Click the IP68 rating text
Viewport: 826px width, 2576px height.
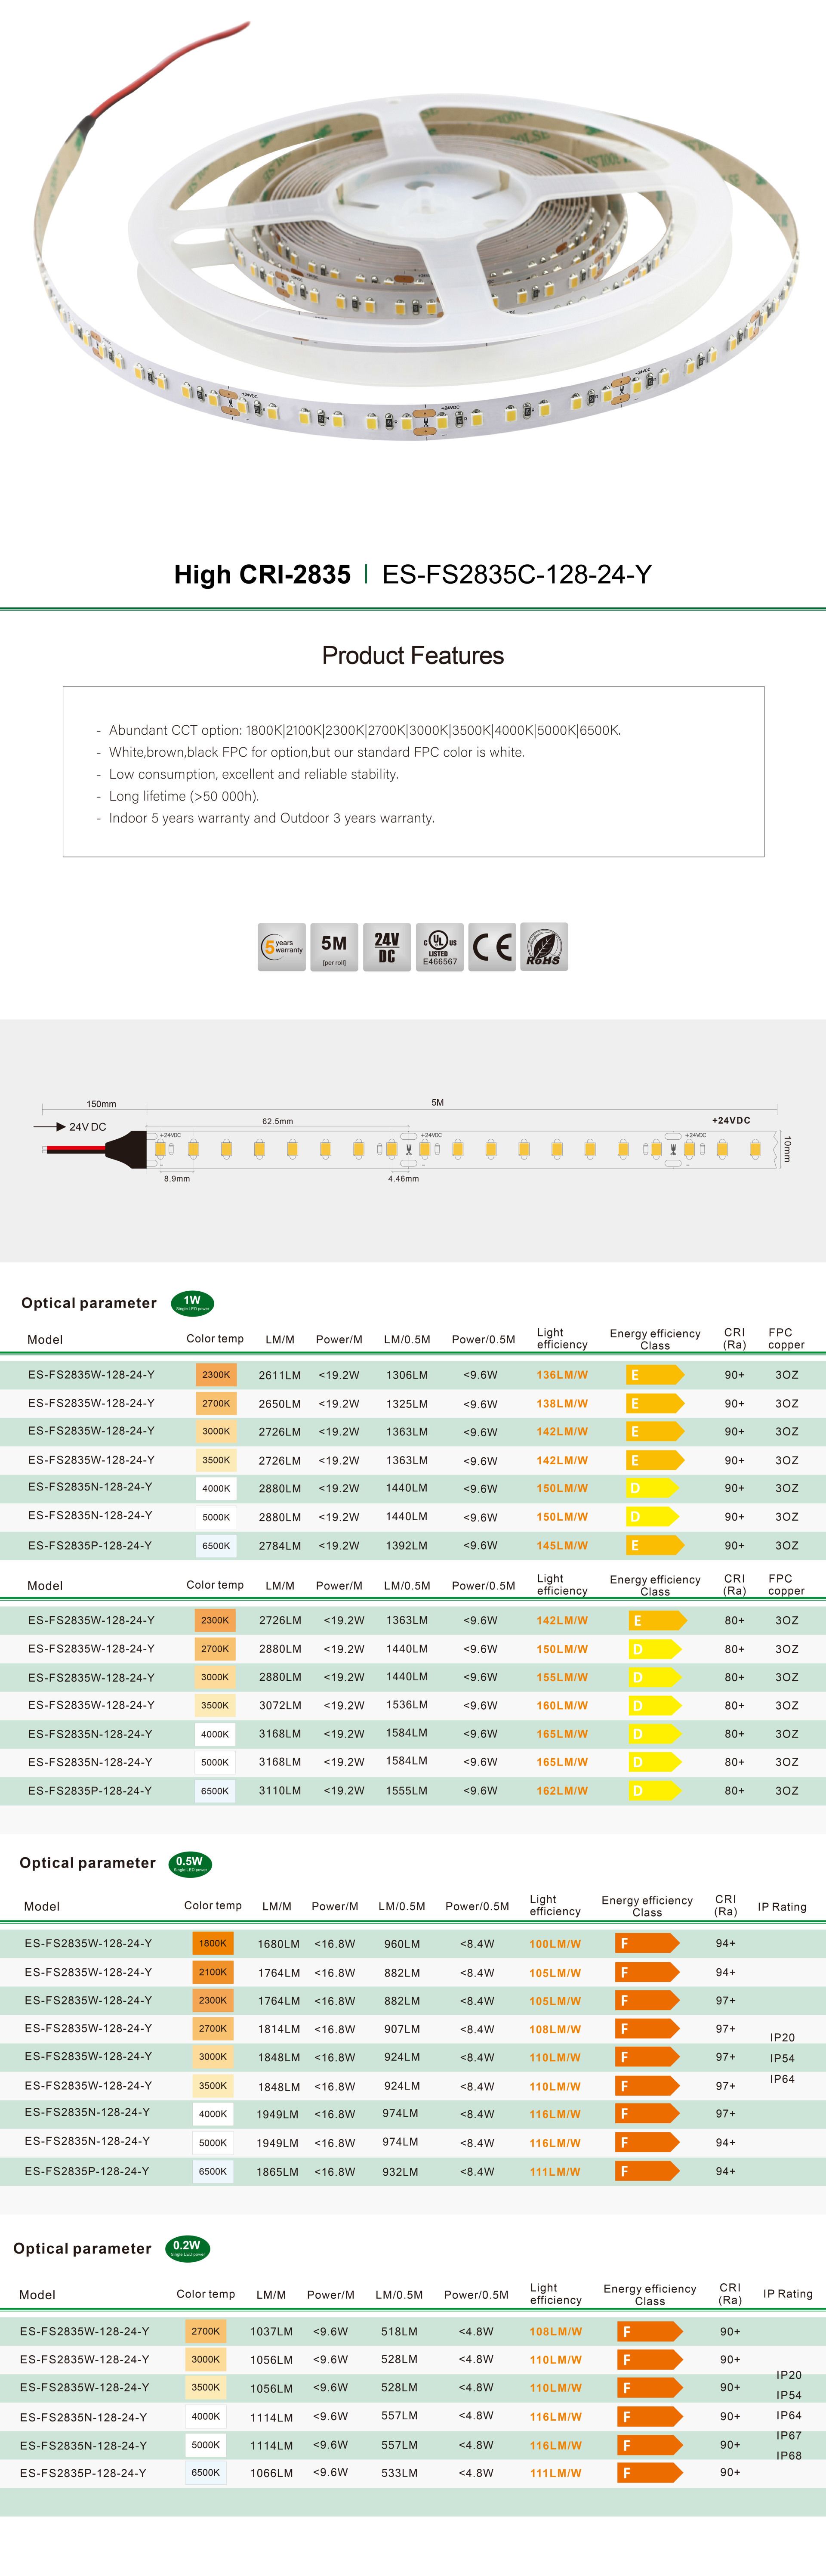789,2455
